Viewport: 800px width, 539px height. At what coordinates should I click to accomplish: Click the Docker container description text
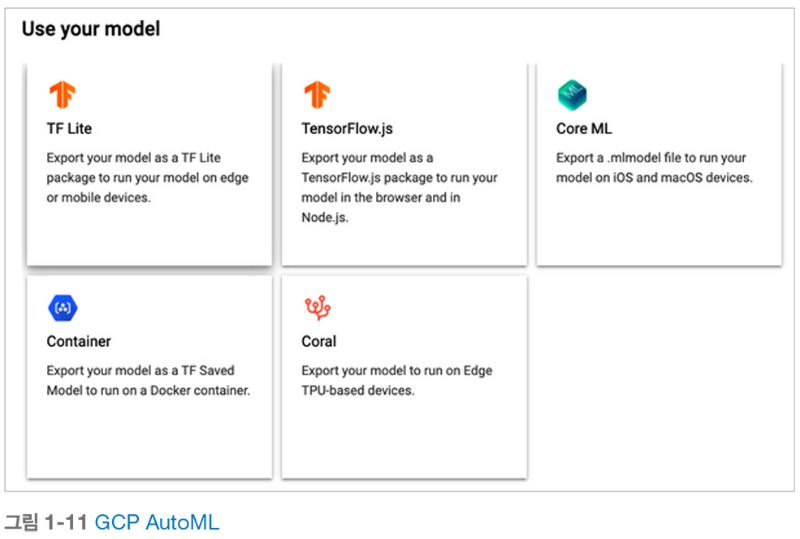click(x=148, y=380)
